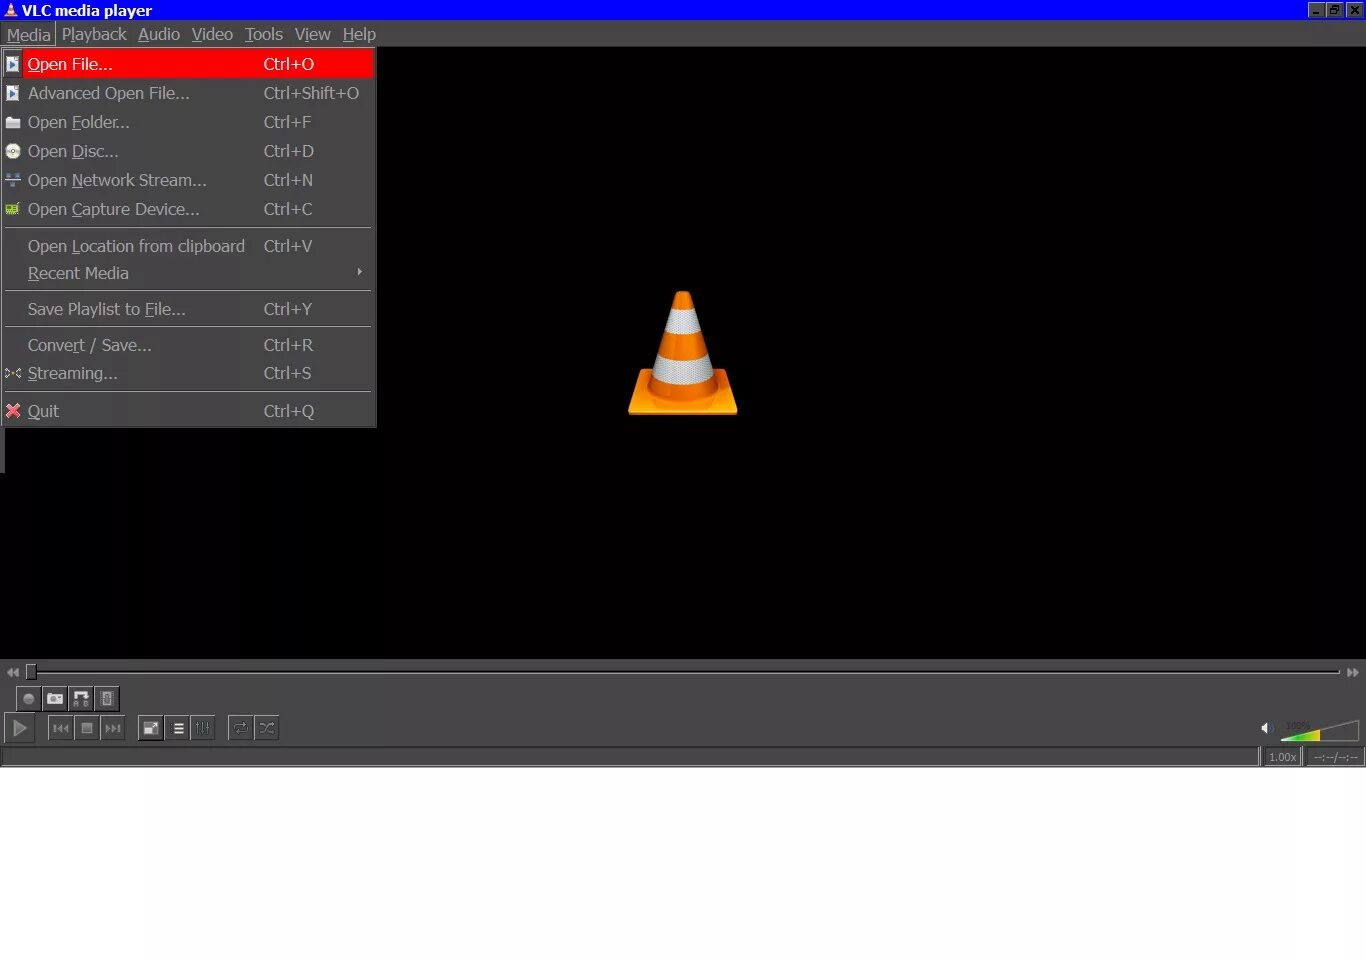Choose Open Disc... from the Media menu
The image size is (1366, 960).
(x=188, y=151)
